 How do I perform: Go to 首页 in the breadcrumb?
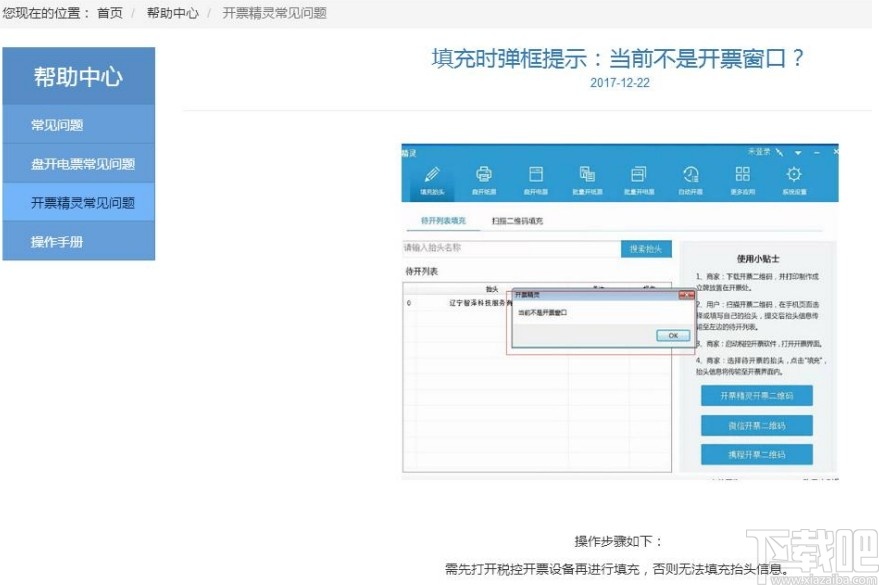[110, 13]
